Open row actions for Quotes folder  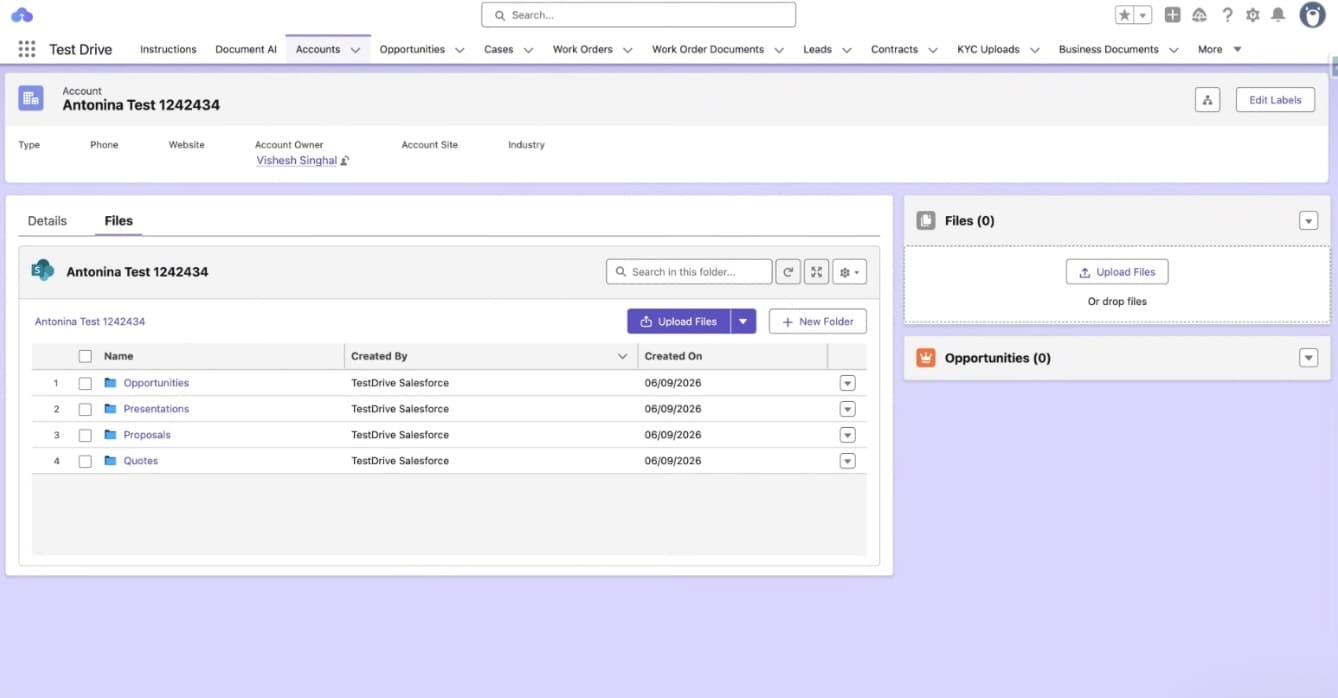tap(848, 461)
